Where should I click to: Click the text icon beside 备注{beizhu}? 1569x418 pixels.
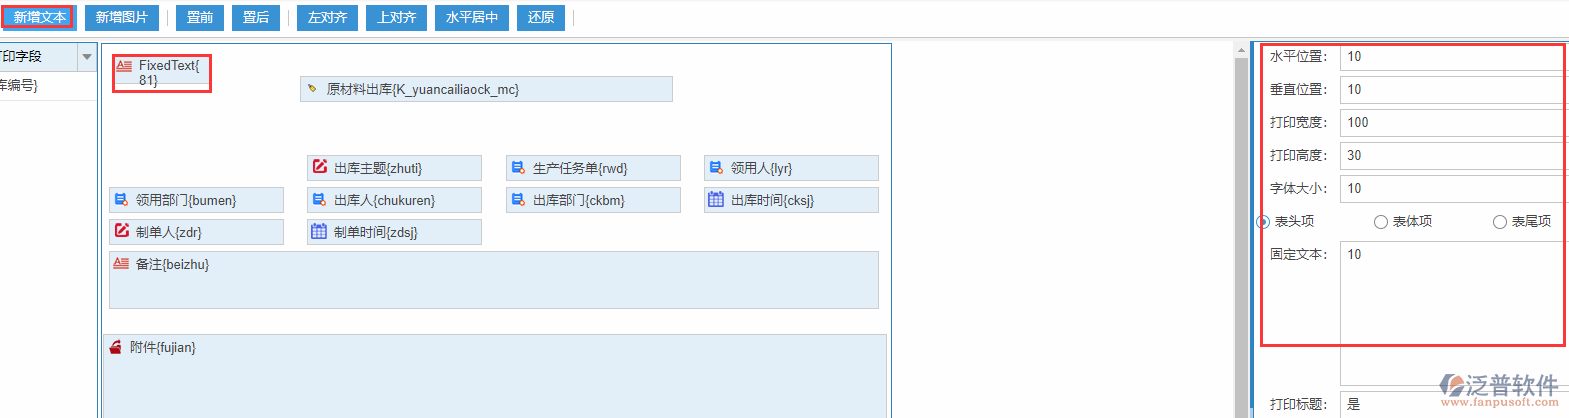point(121,263)
